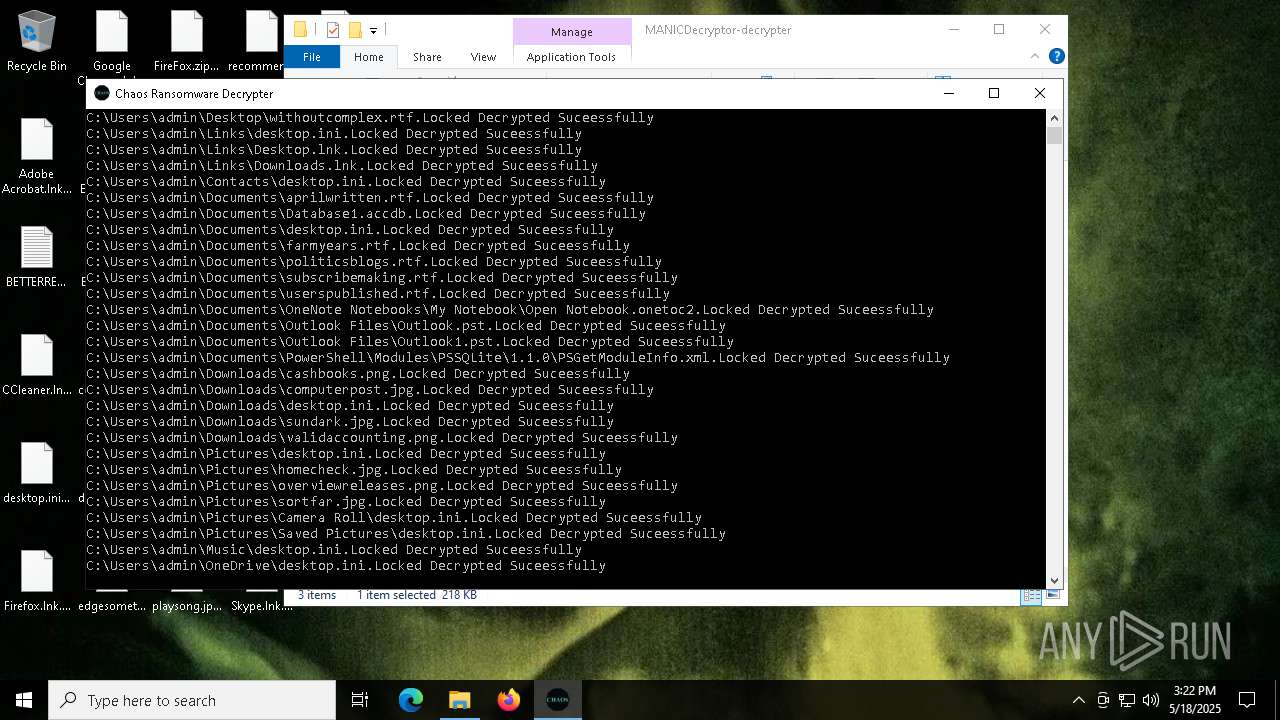Click the Chaos decrypter taskbar icon
This screenshot has height=720, width=1280.
(557, 700)
